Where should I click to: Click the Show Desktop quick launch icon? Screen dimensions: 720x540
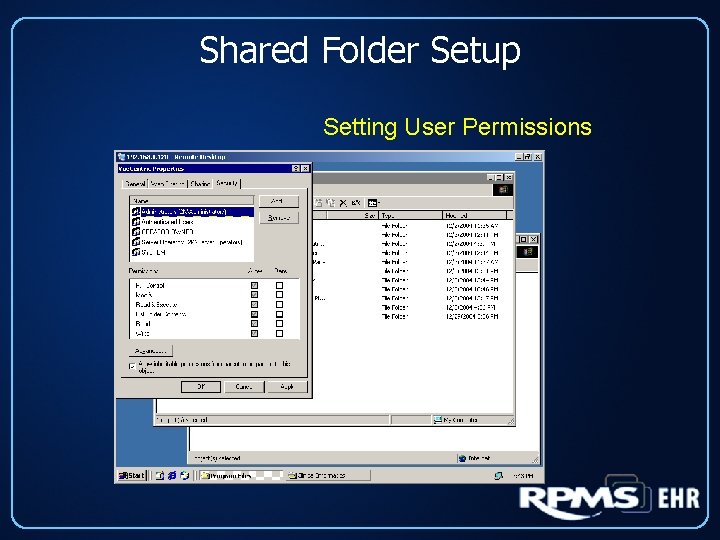[x=159, y=476]
